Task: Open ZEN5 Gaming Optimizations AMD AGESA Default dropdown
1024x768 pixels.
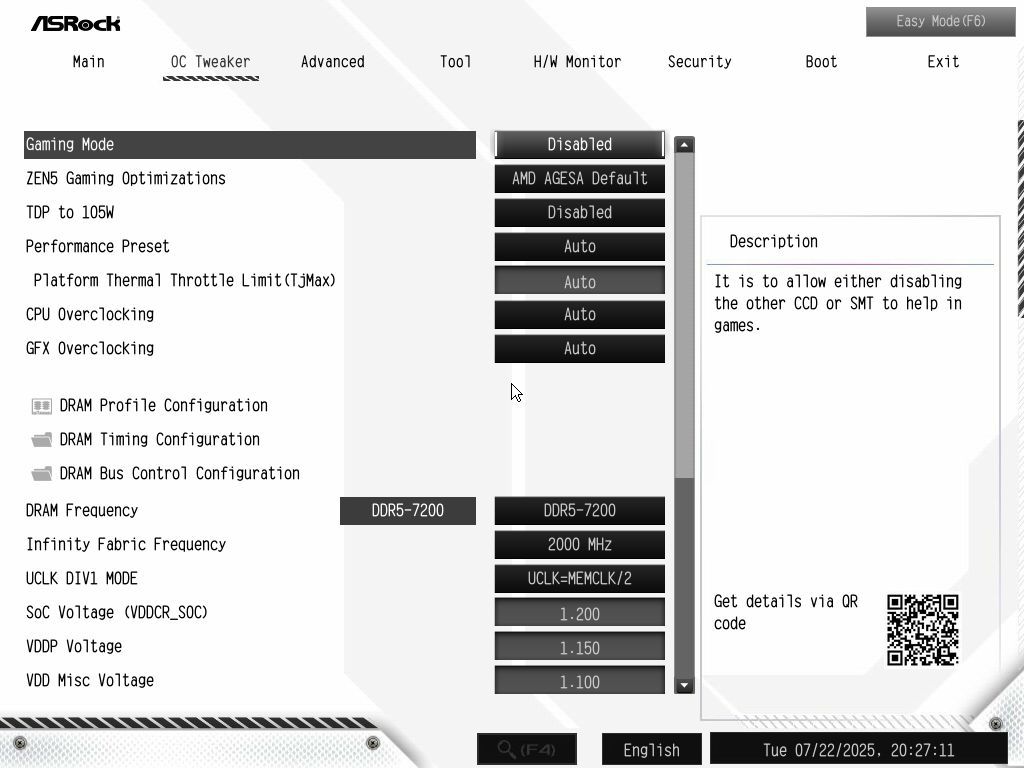Action: coord(579,179)
